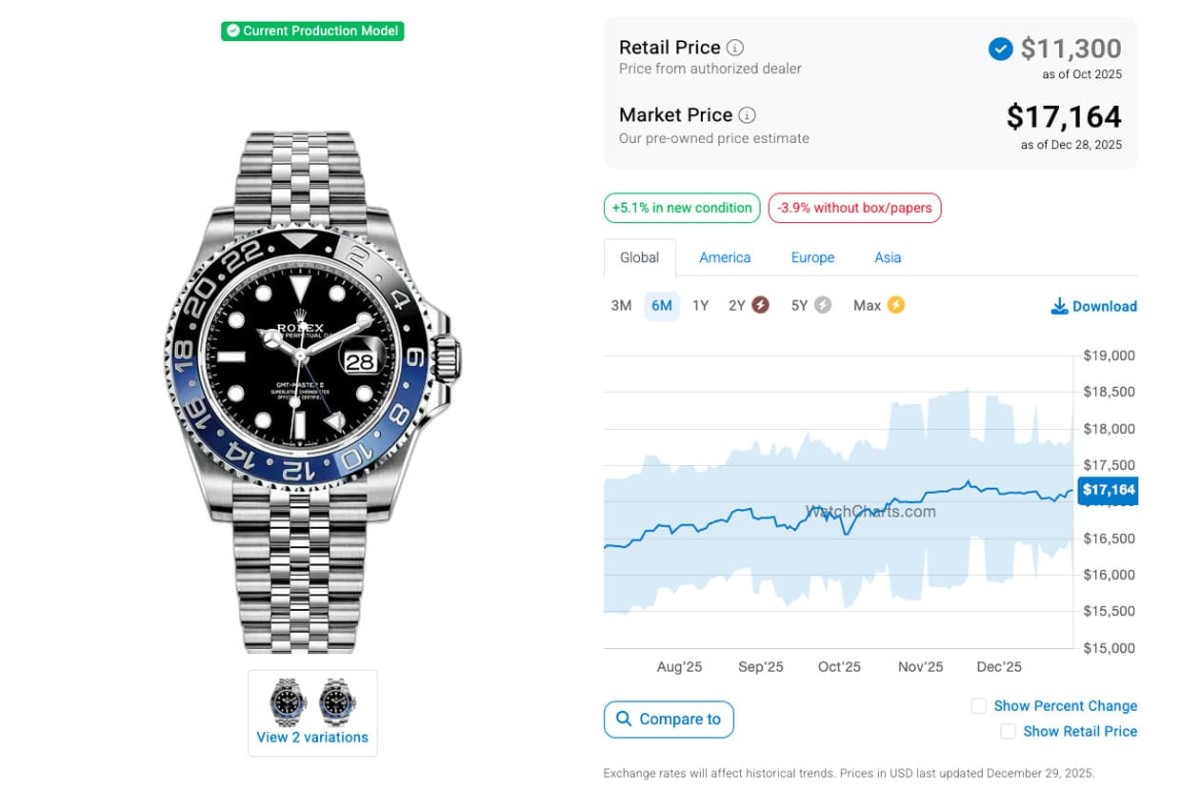
Task: Select the Asia region tab
Action: pos(888,257)
